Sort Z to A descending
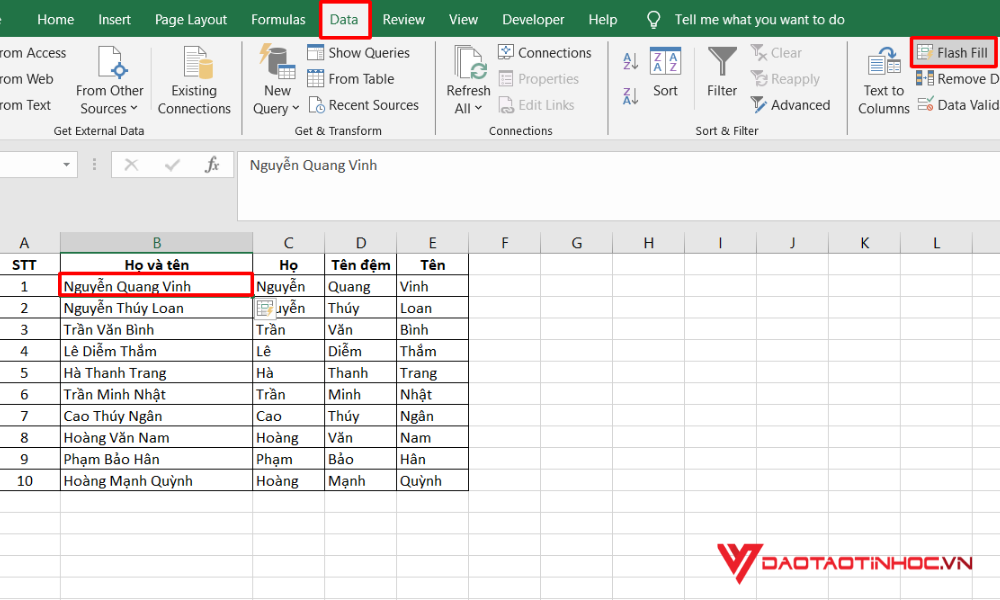Screen dimensions: 1000x600 click(x=630, y=96)
